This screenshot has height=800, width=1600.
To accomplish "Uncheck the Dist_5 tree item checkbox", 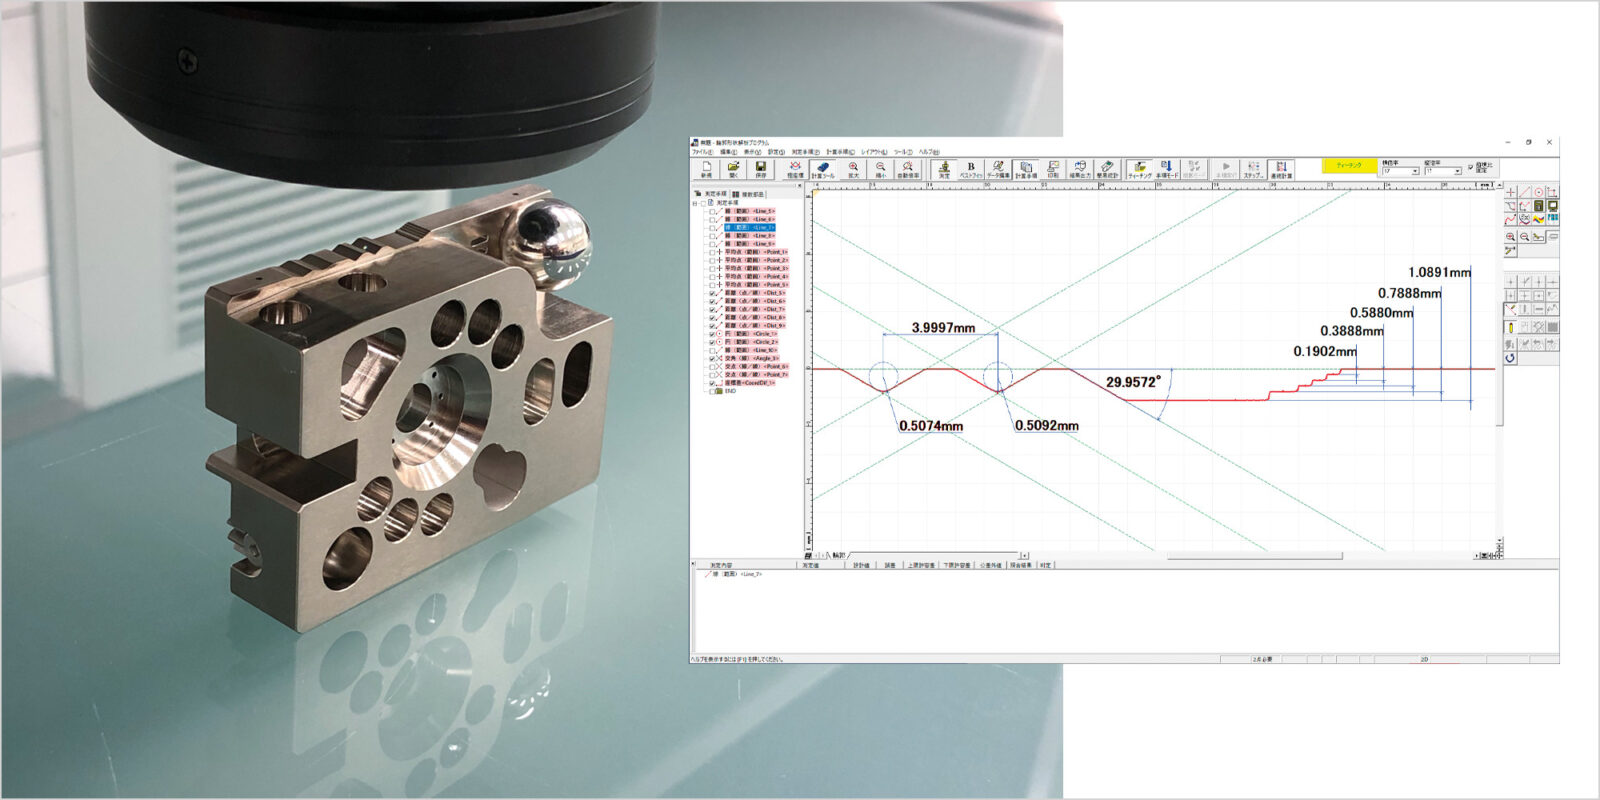I will click(x=713, y=293).
